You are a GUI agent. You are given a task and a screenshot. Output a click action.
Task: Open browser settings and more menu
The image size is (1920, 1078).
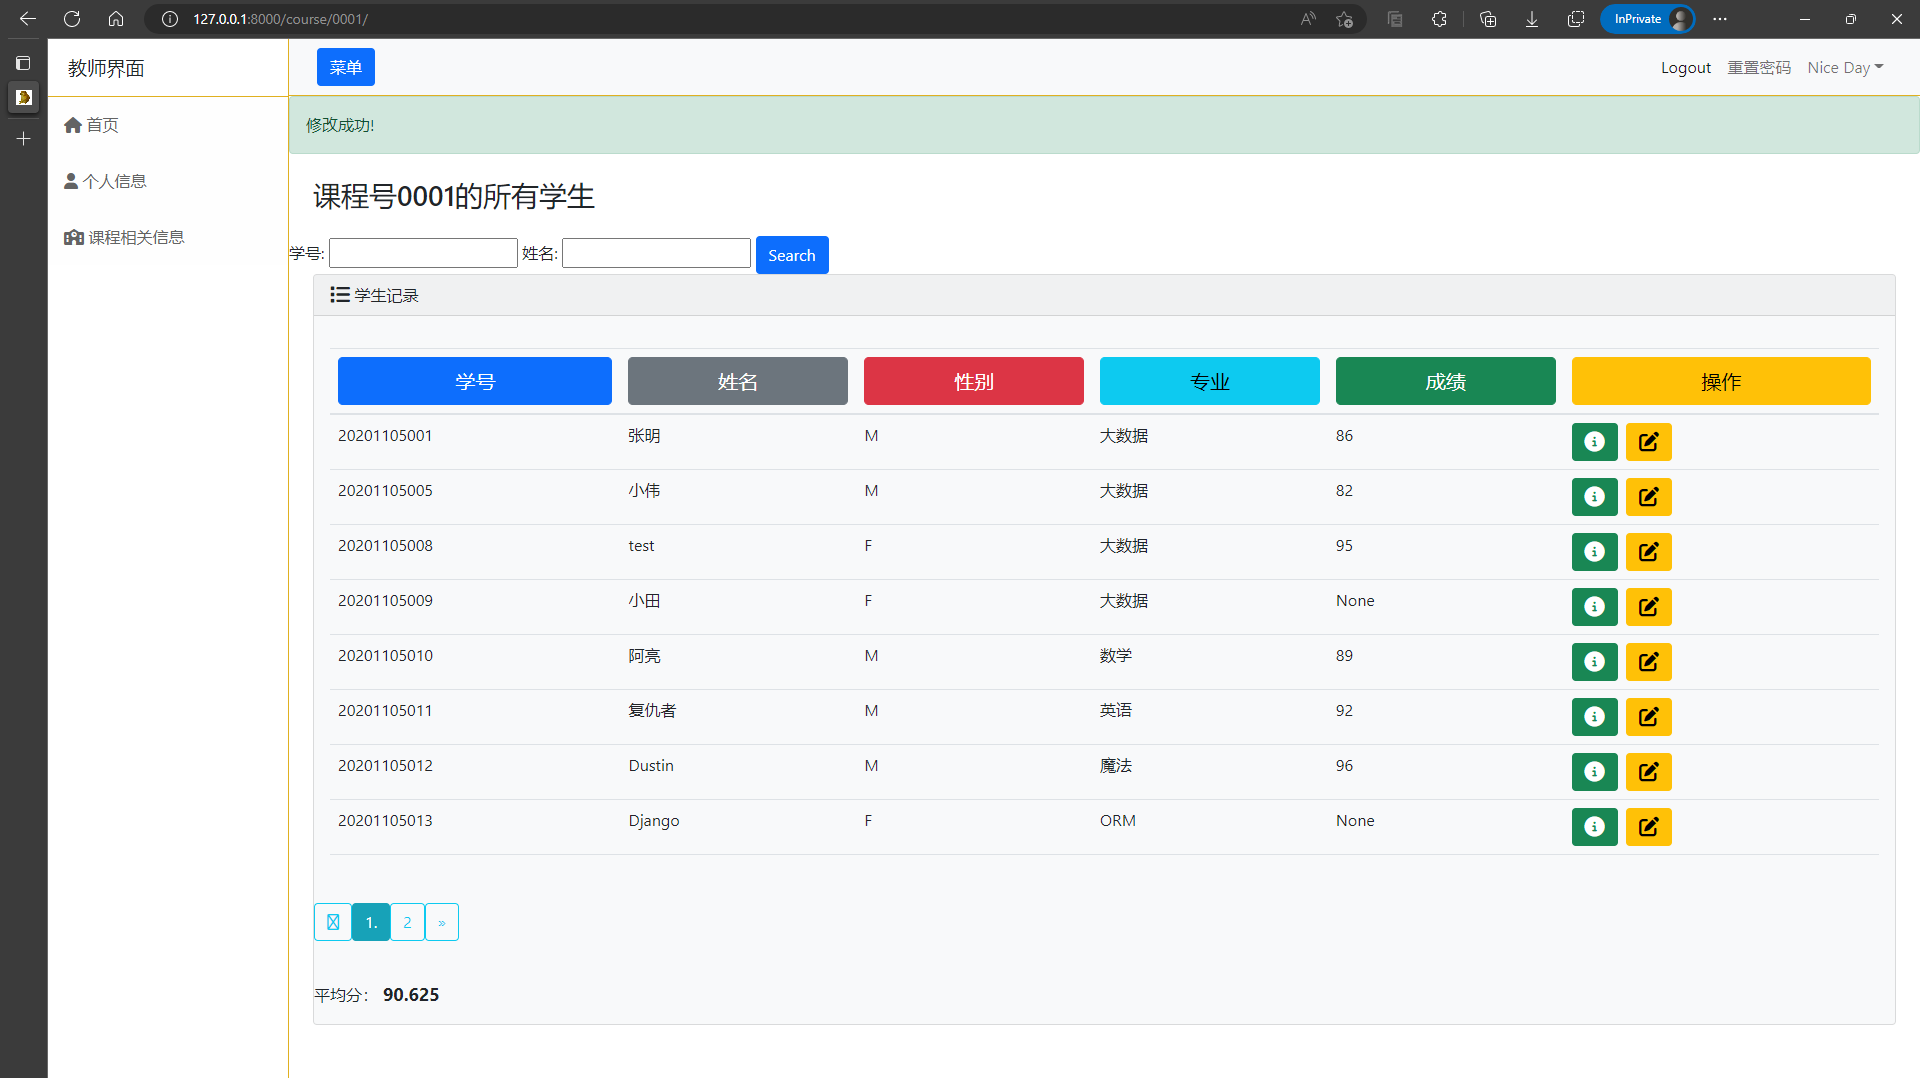[x=1720, y=19]
